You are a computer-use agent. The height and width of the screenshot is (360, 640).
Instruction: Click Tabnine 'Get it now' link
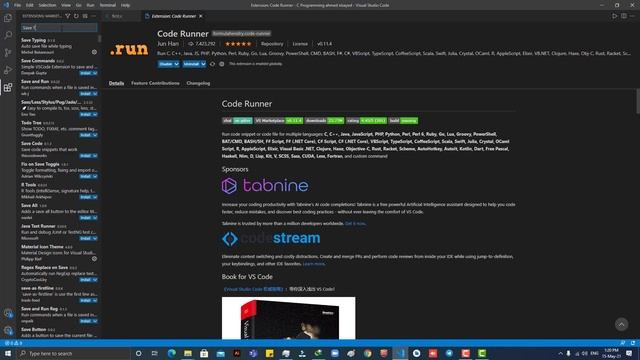pos(356,224)
